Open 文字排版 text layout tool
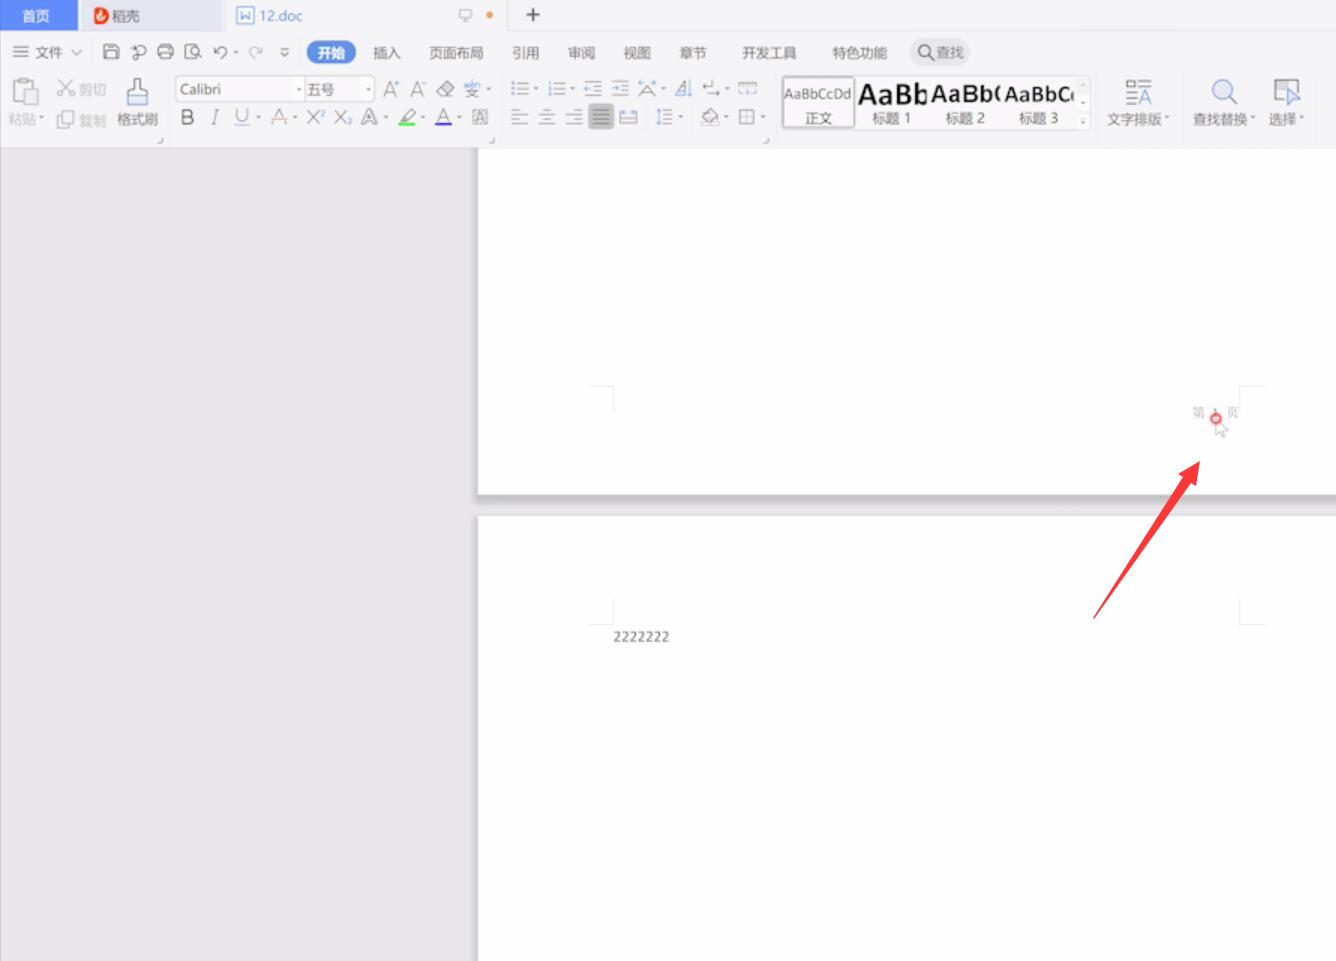Viewport: 1336px width, 961px height. 1138,103
